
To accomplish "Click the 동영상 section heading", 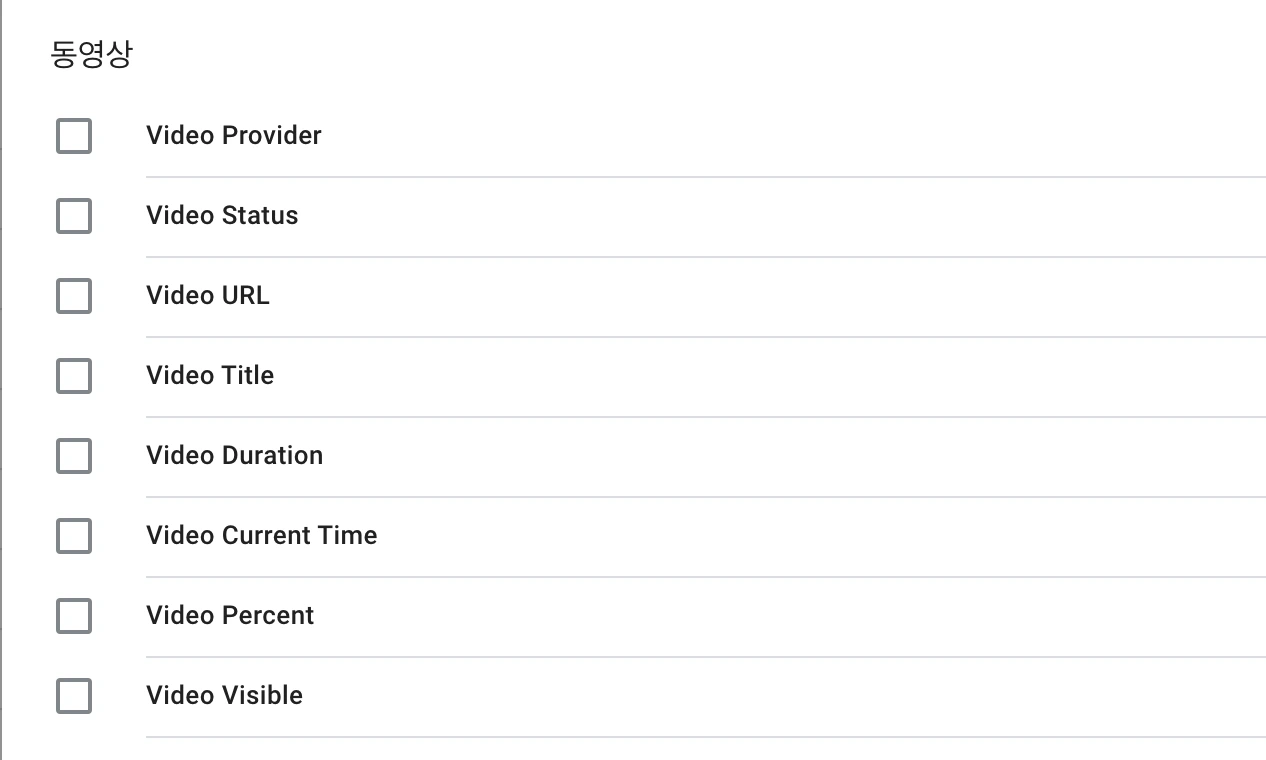I will point(91,55).
